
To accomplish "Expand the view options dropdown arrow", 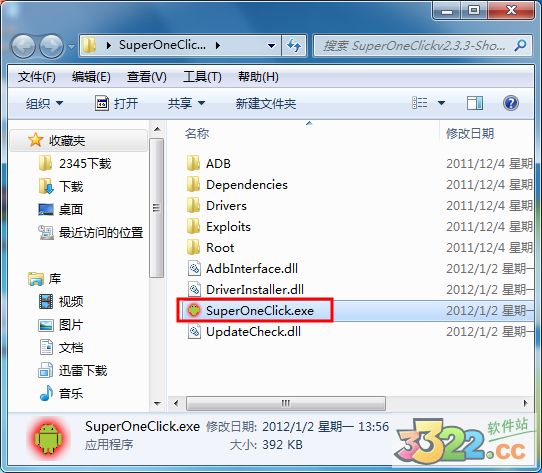I will point(441,103).
